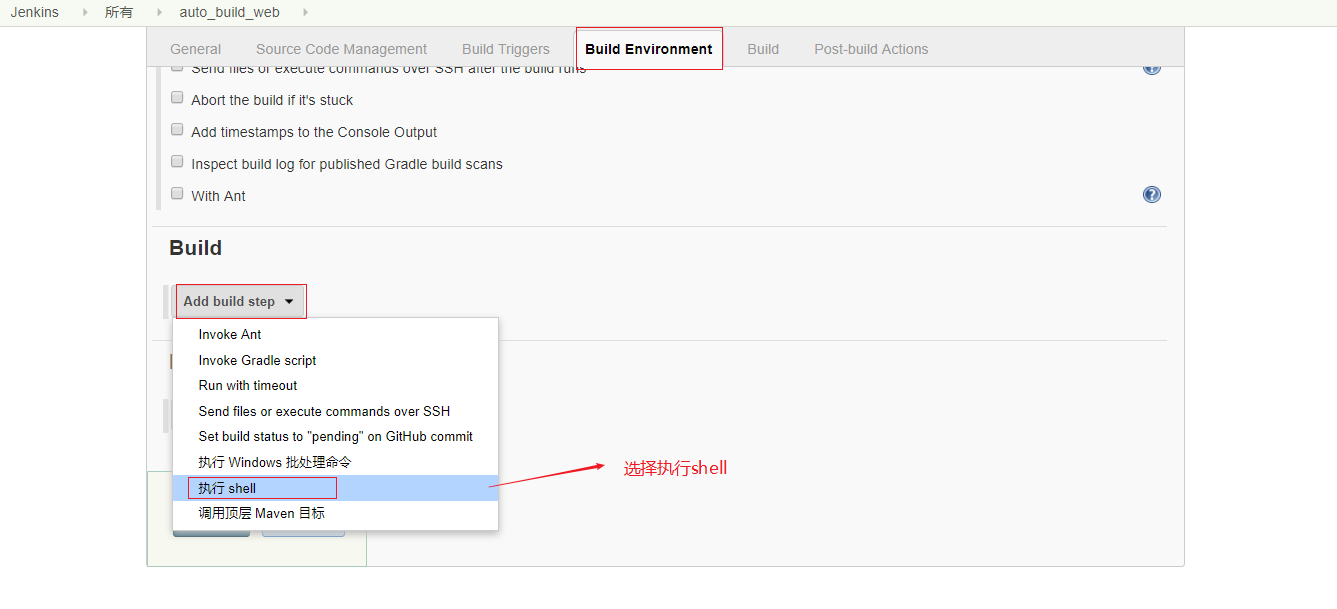Go to the Build tab
Viewport: 1337px width, 609px height.
[x=763, y=49]
